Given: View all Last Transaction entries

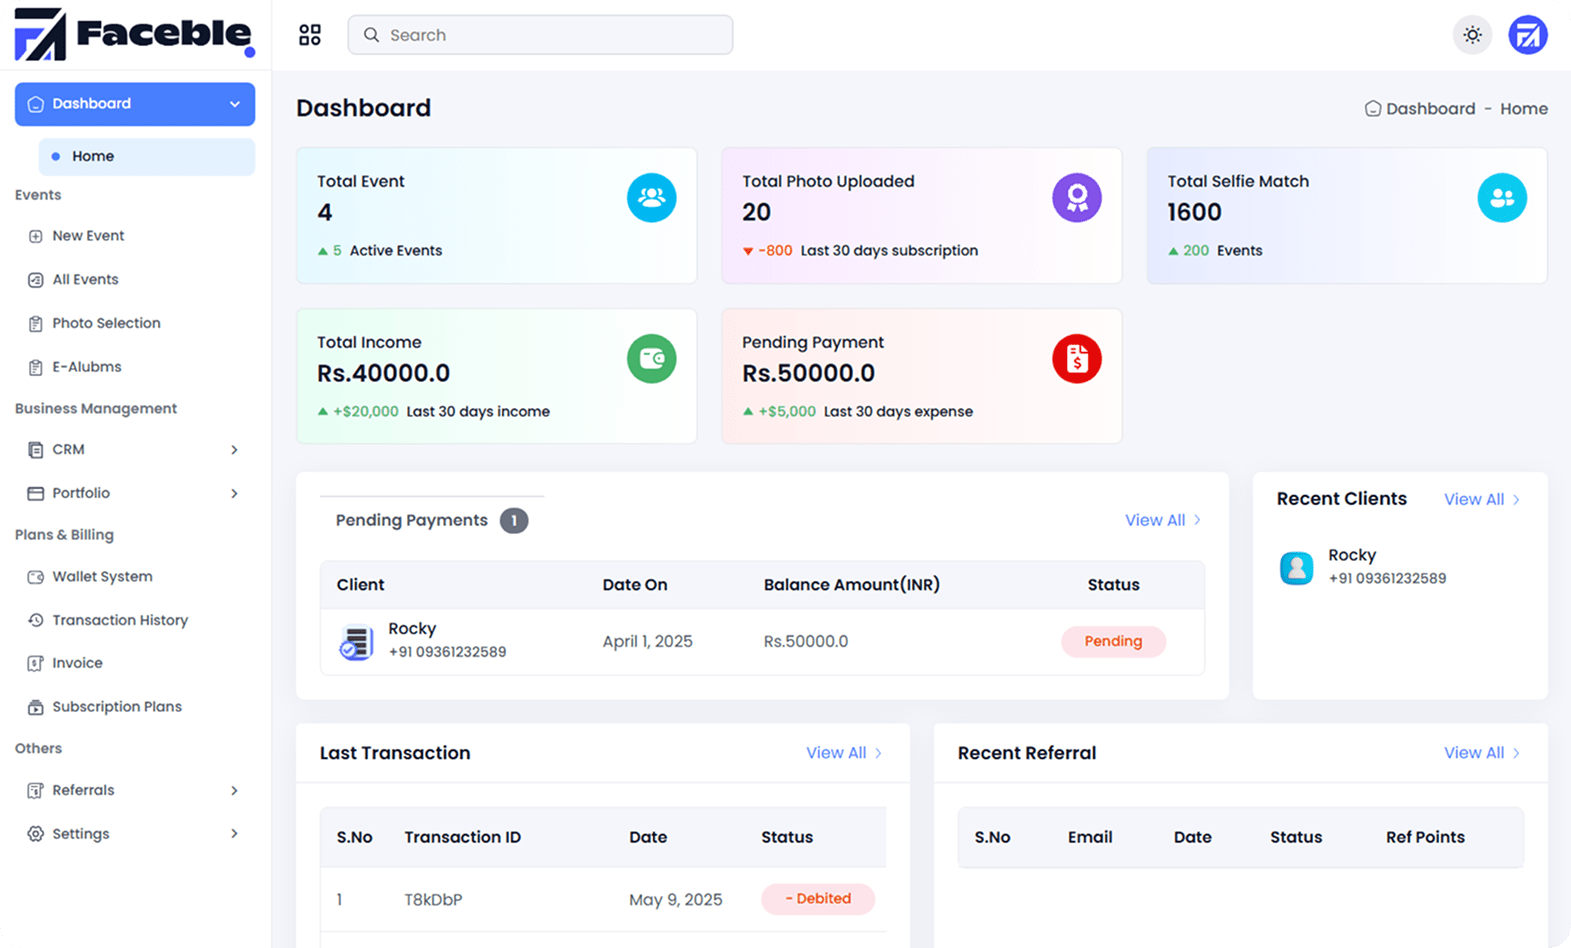Looking at the screenshot, I should pyautogui.click(x=843, y=753).
